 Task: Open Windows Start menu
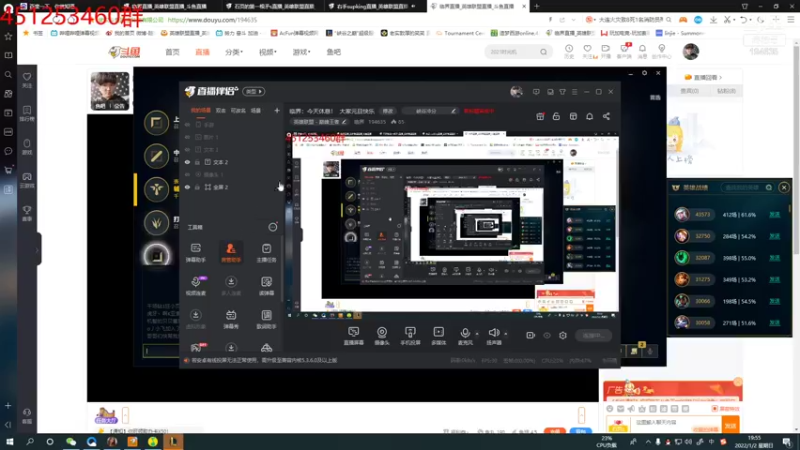click(10, 441)
